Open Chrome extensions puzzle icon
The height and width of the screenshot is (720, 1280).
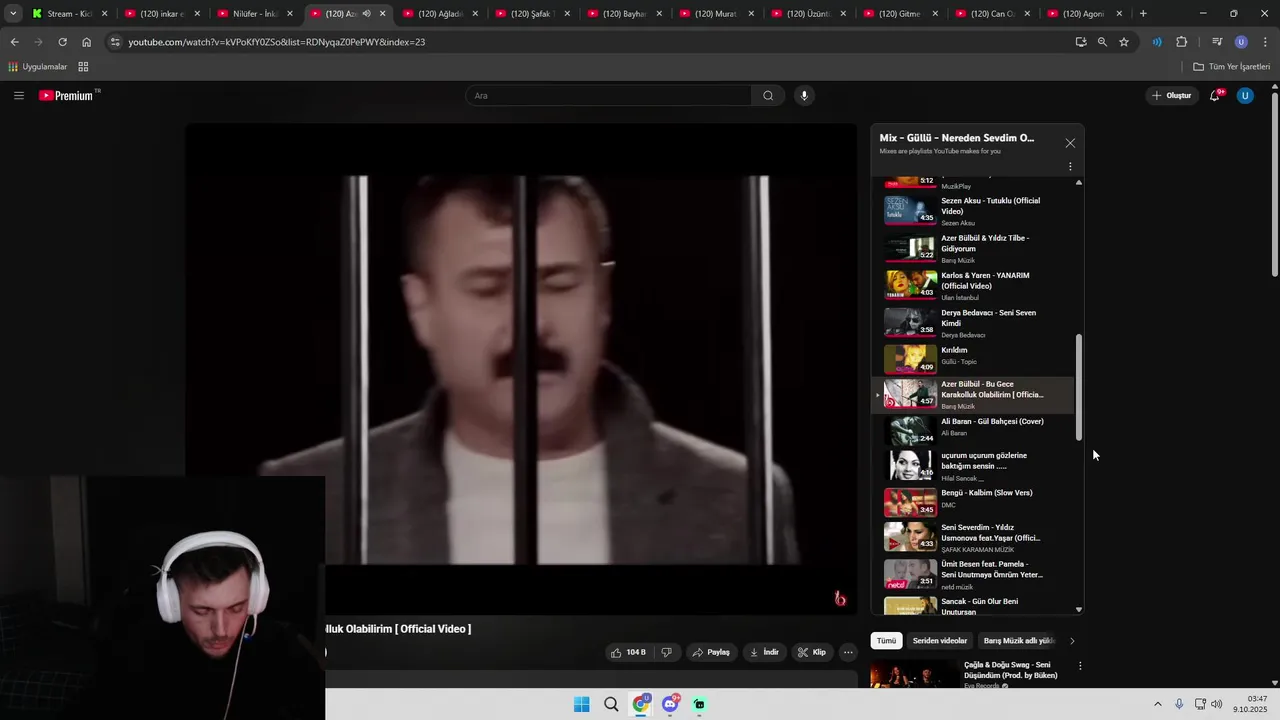(1181, 42)
